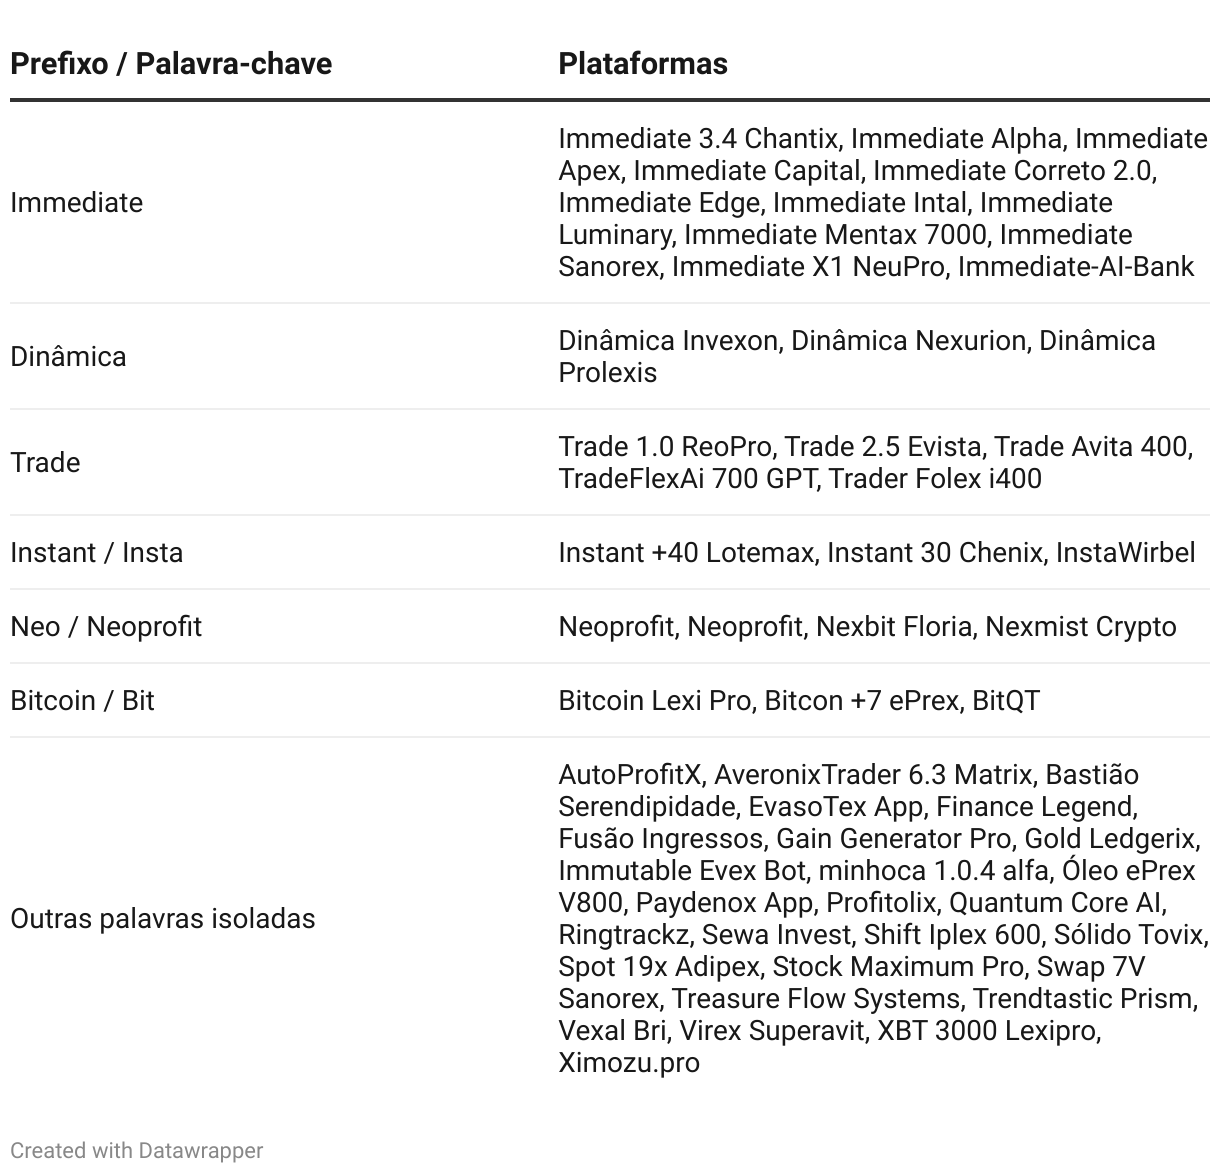This screenshot has height=1174, width=1220.
Task: Select the 'Dinâmica' prefix cell
Action: [x=68, y=357]
